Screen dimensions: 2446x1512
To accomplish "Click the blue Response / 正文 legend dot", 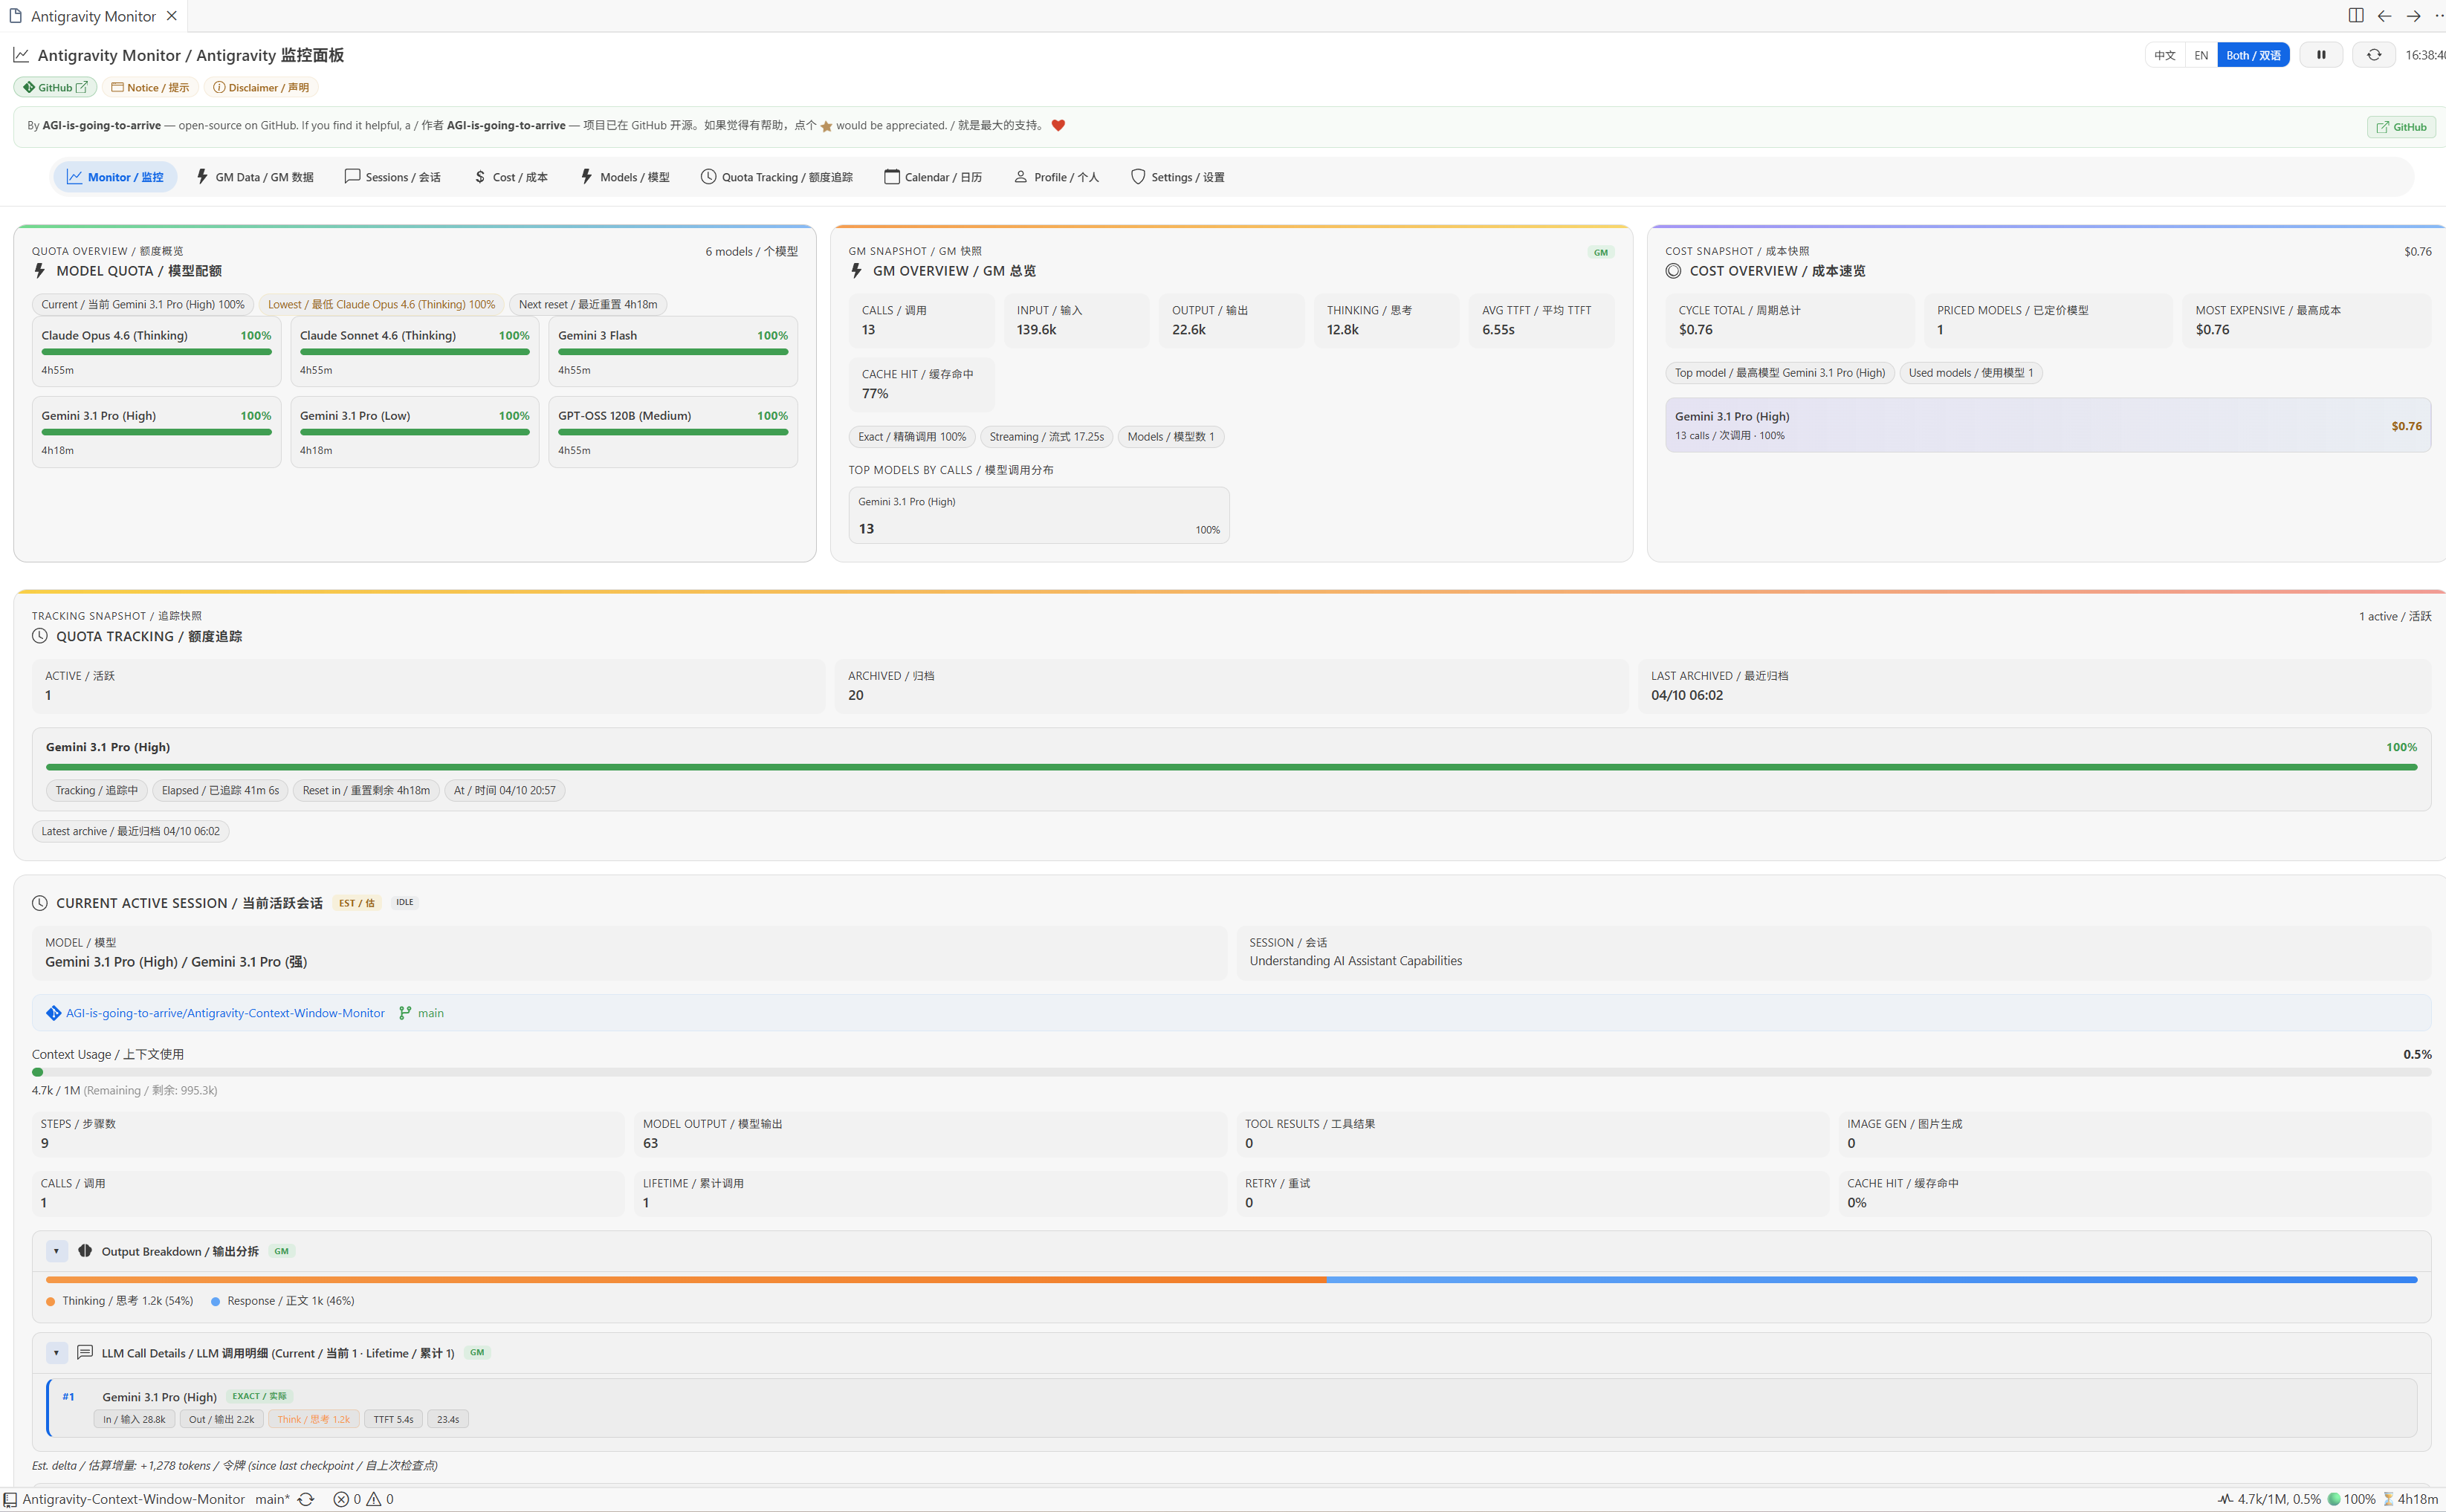I will 215,1302.
